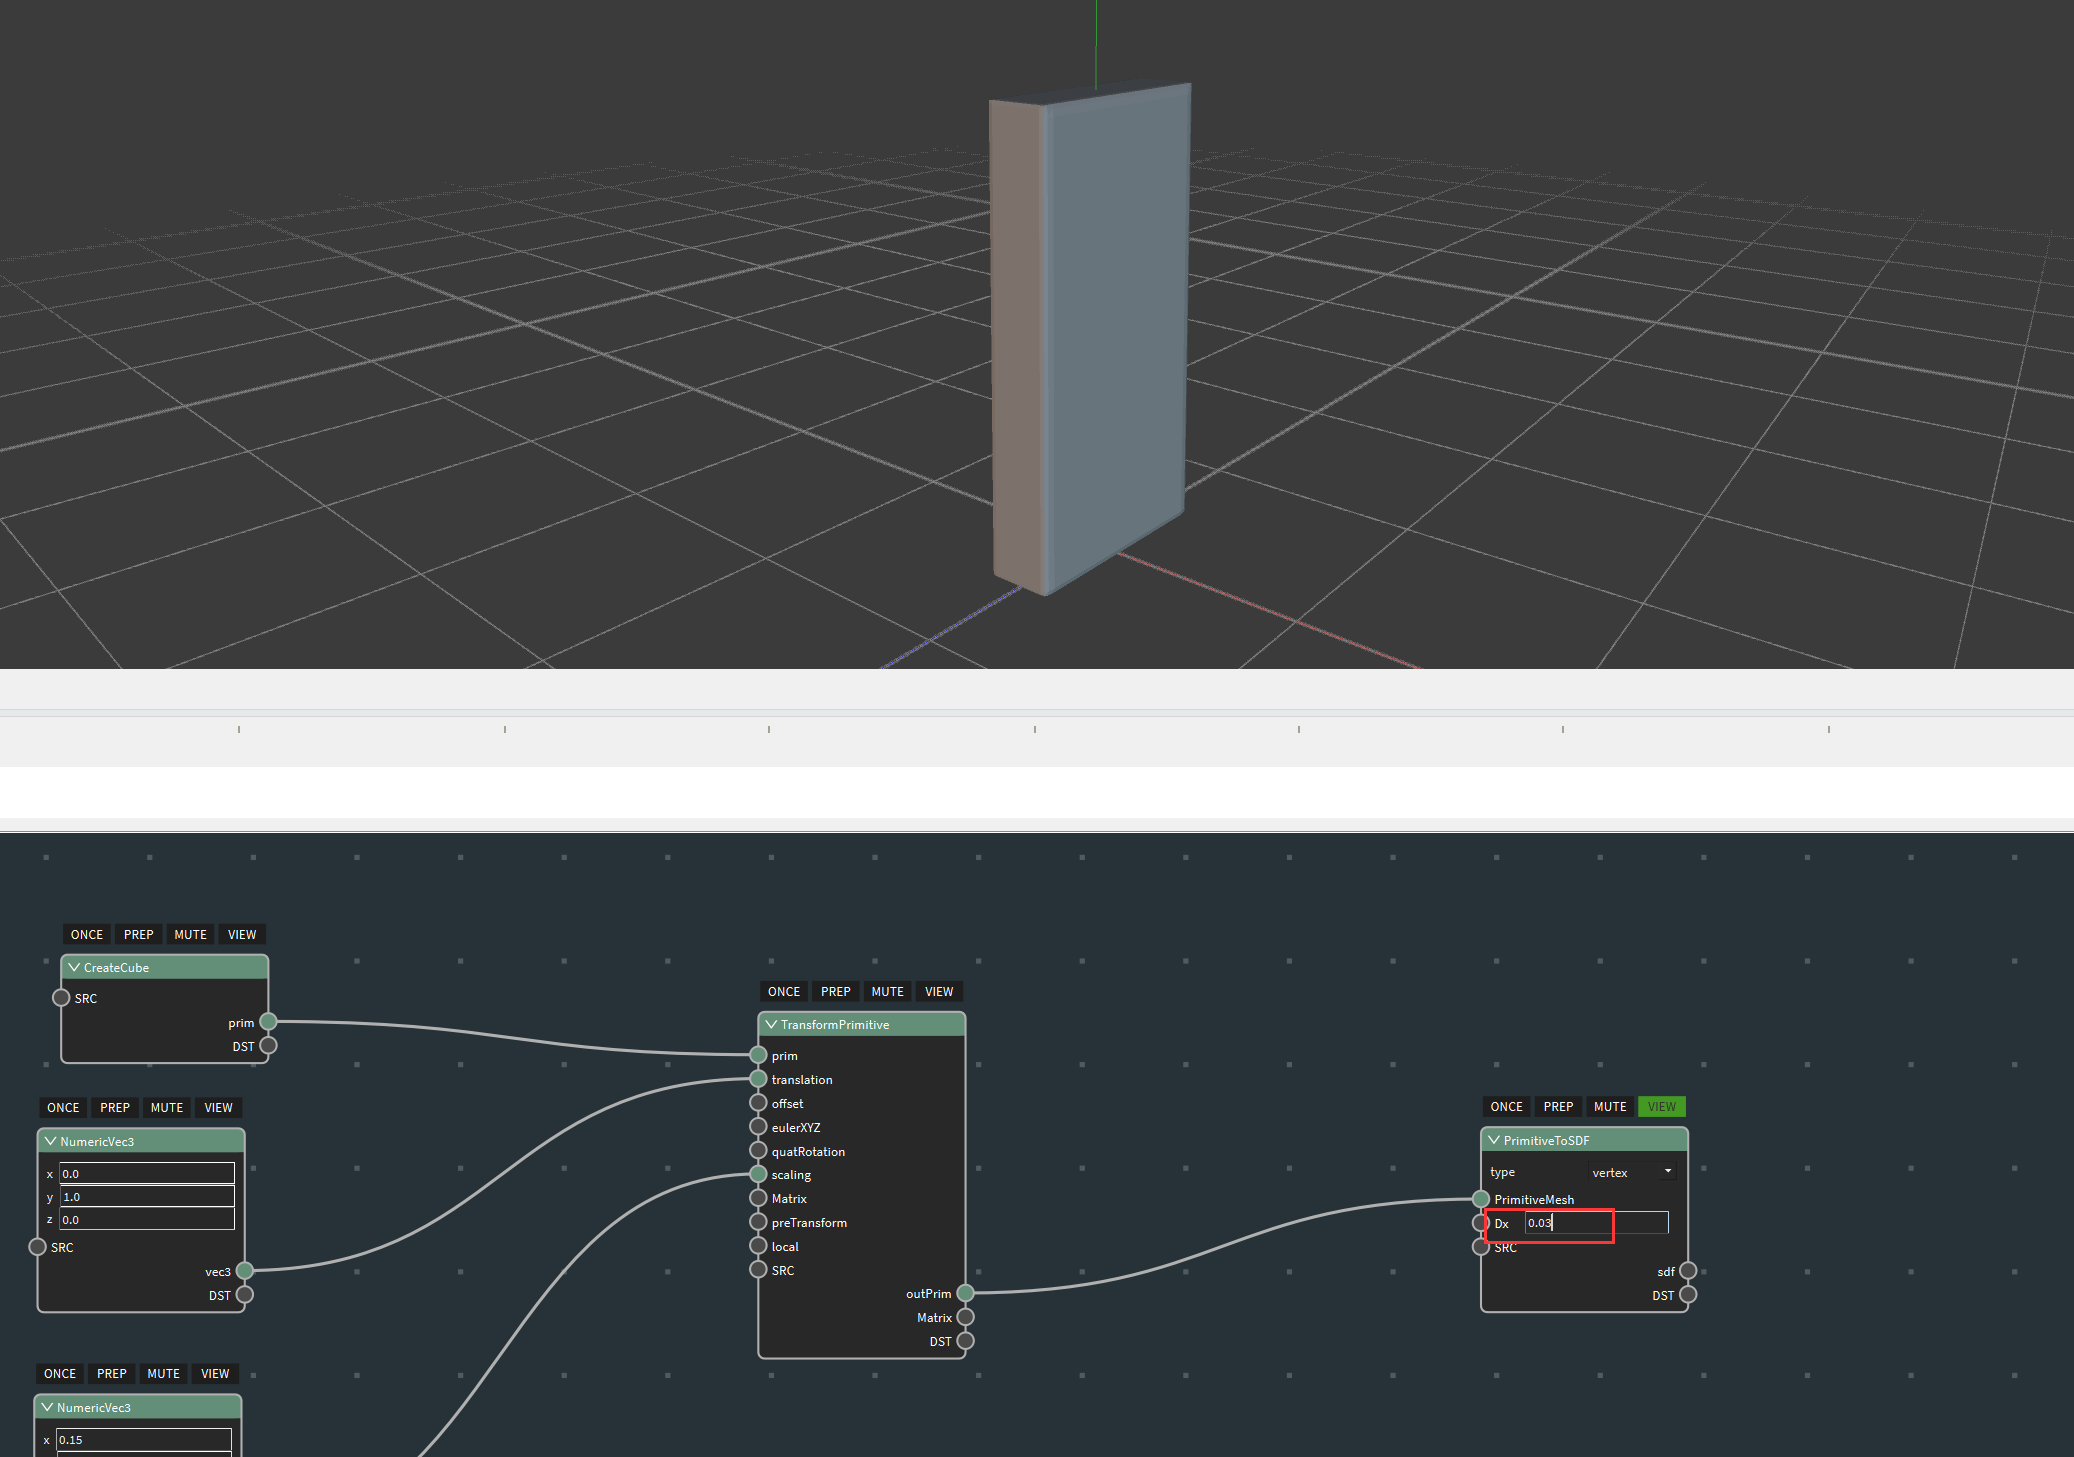Toggle MUTE on the CreateCube node
This screenshot has width=2074, height=1457.
tap(190, 934)
